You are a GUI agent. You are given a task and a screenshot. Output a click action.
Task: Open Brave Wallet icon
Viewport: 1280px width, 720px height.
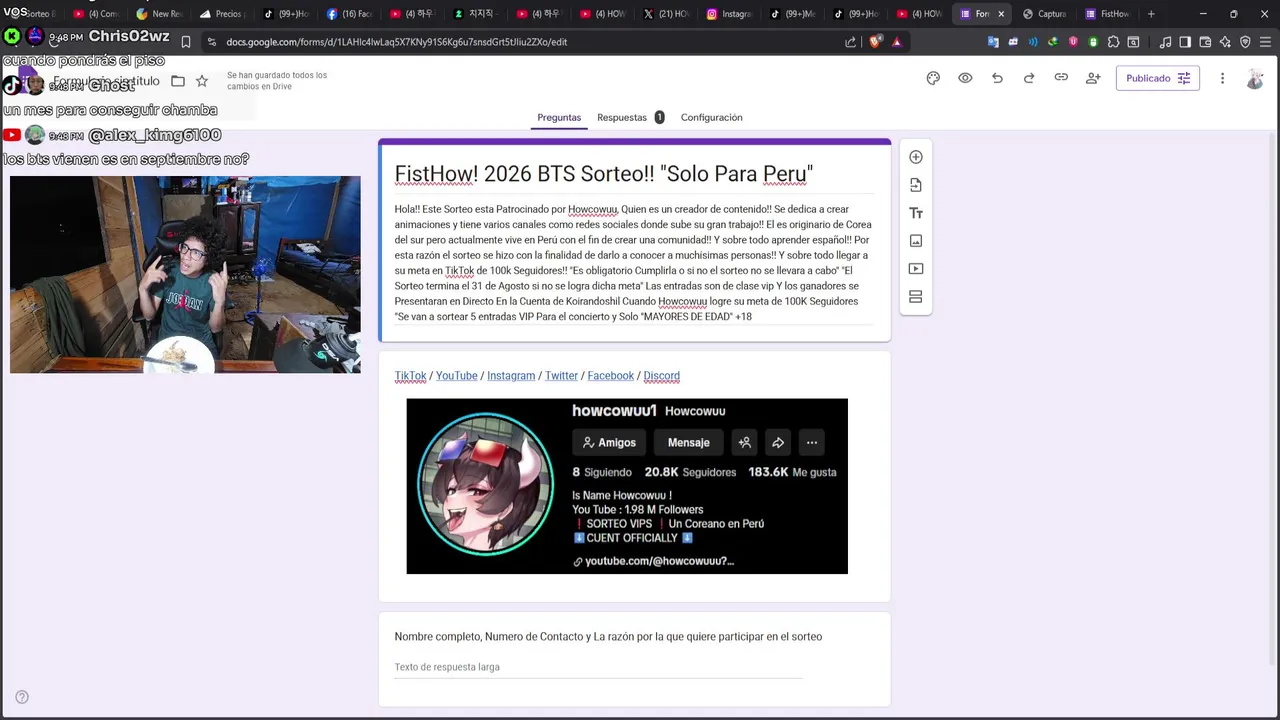pos(1205,42)
